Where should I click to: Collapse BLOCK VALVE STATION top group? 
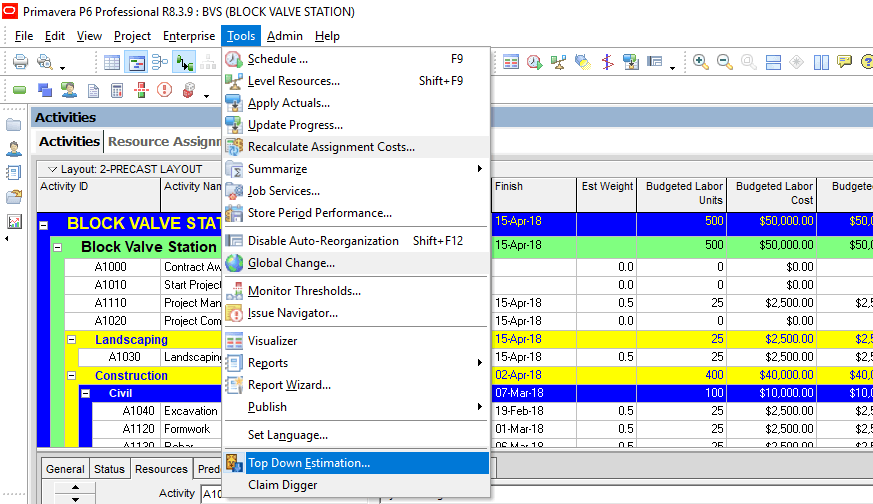[43, 226]
